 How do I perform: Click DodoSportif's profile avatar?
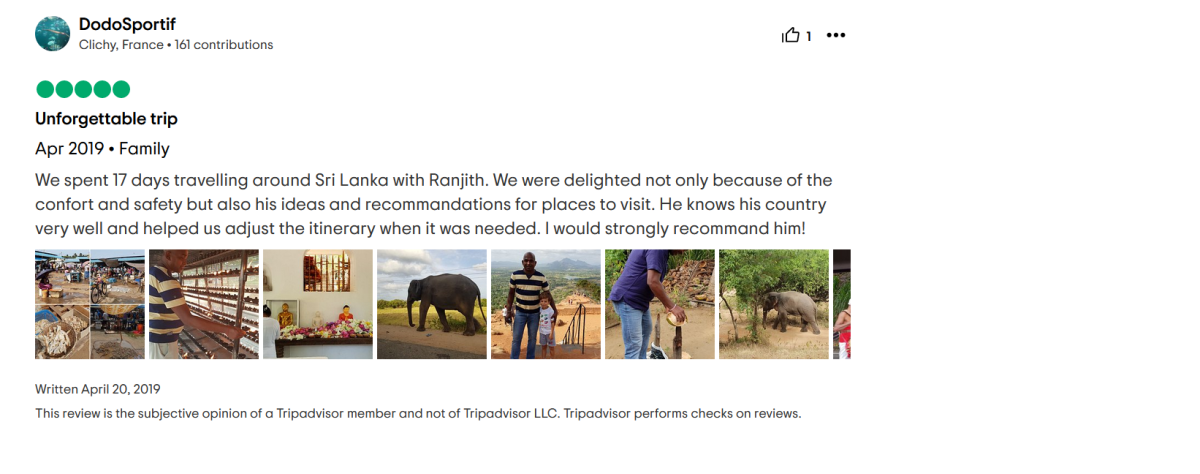(x=52, y=34)
